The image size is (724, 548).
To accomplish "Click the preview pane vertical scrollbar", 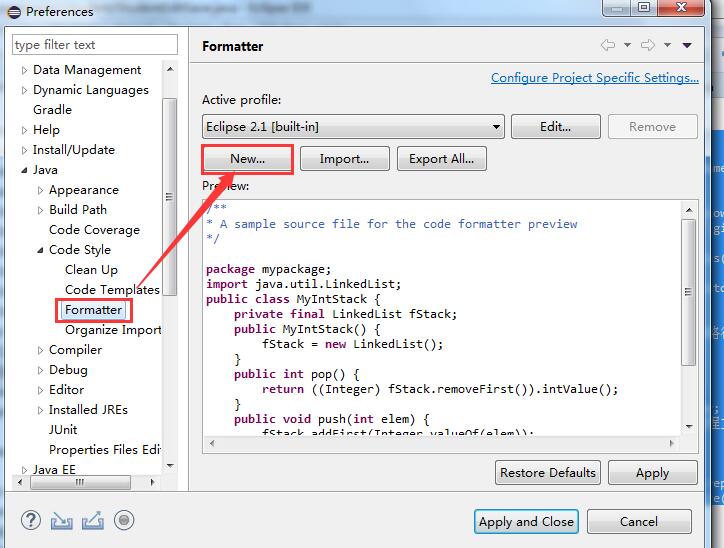I will click(x=689, y=290).
